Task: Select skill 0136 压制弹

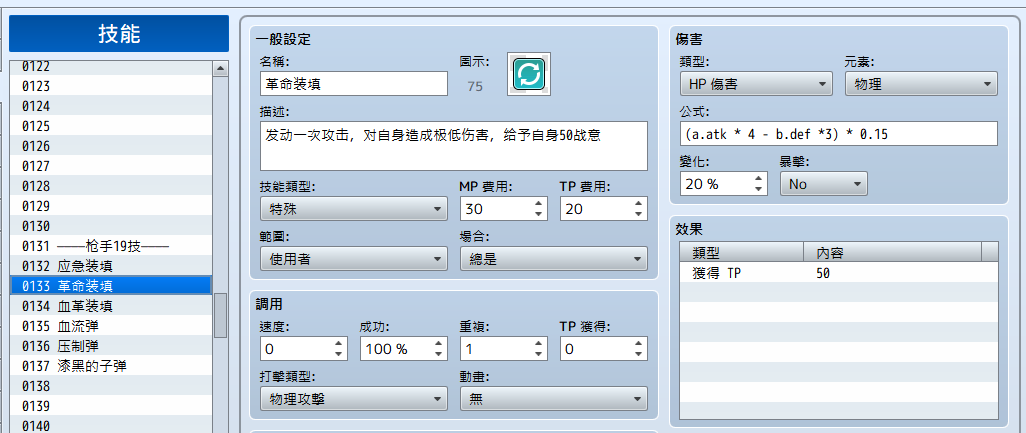Action: click(x=111, y=345)
